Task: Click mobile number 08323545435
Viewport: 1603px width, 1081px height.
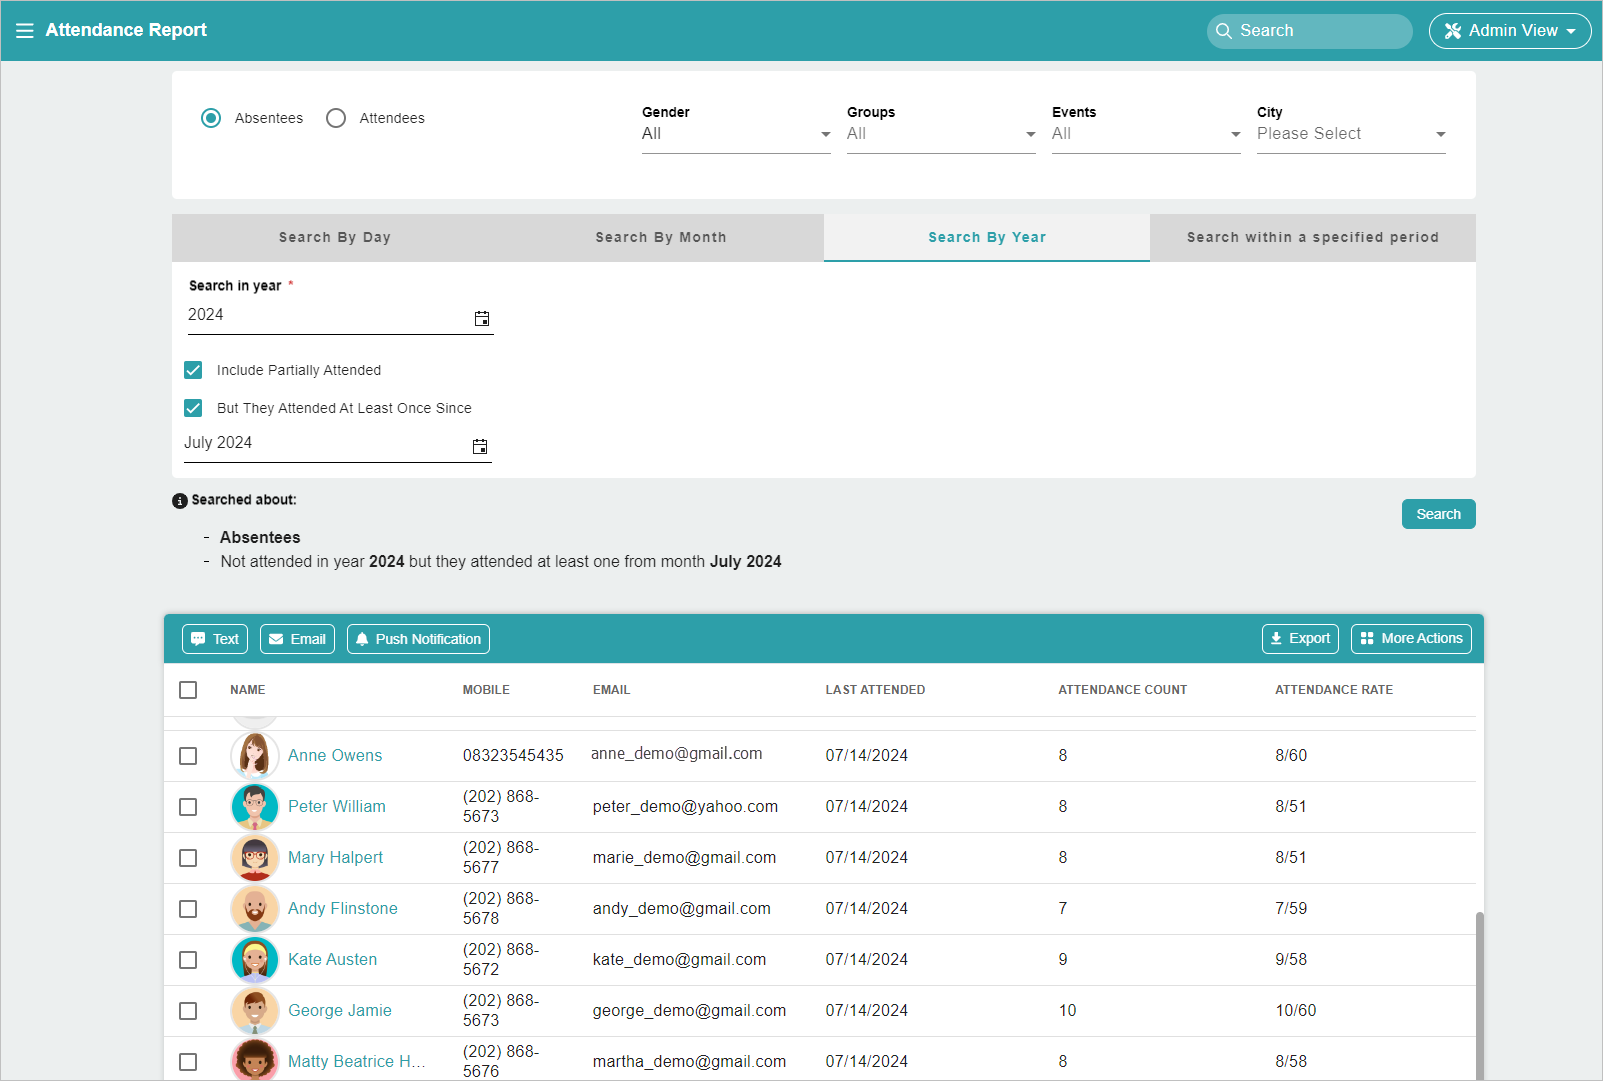Action: pos(513,756)
